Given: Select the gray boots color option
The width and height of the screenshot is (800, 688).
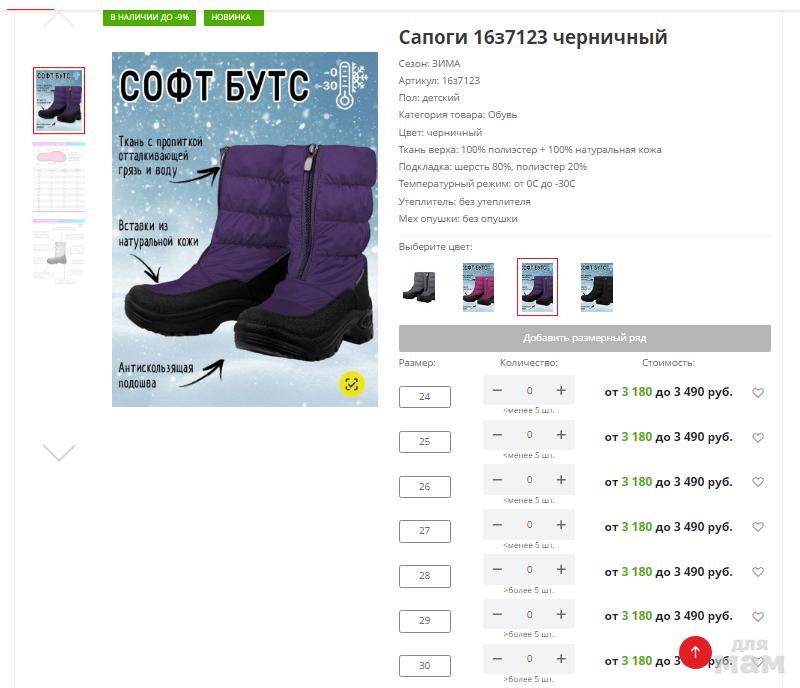Looking at the screenshot, I should pyautogui.click(x=419, y=287).
